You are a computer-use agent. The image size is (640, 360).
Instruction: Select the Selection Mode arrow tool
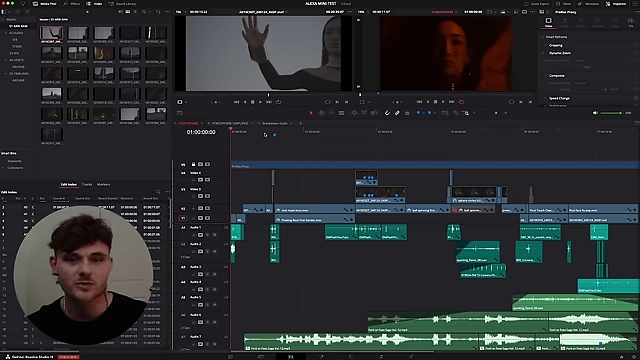[x=311, y=113]
